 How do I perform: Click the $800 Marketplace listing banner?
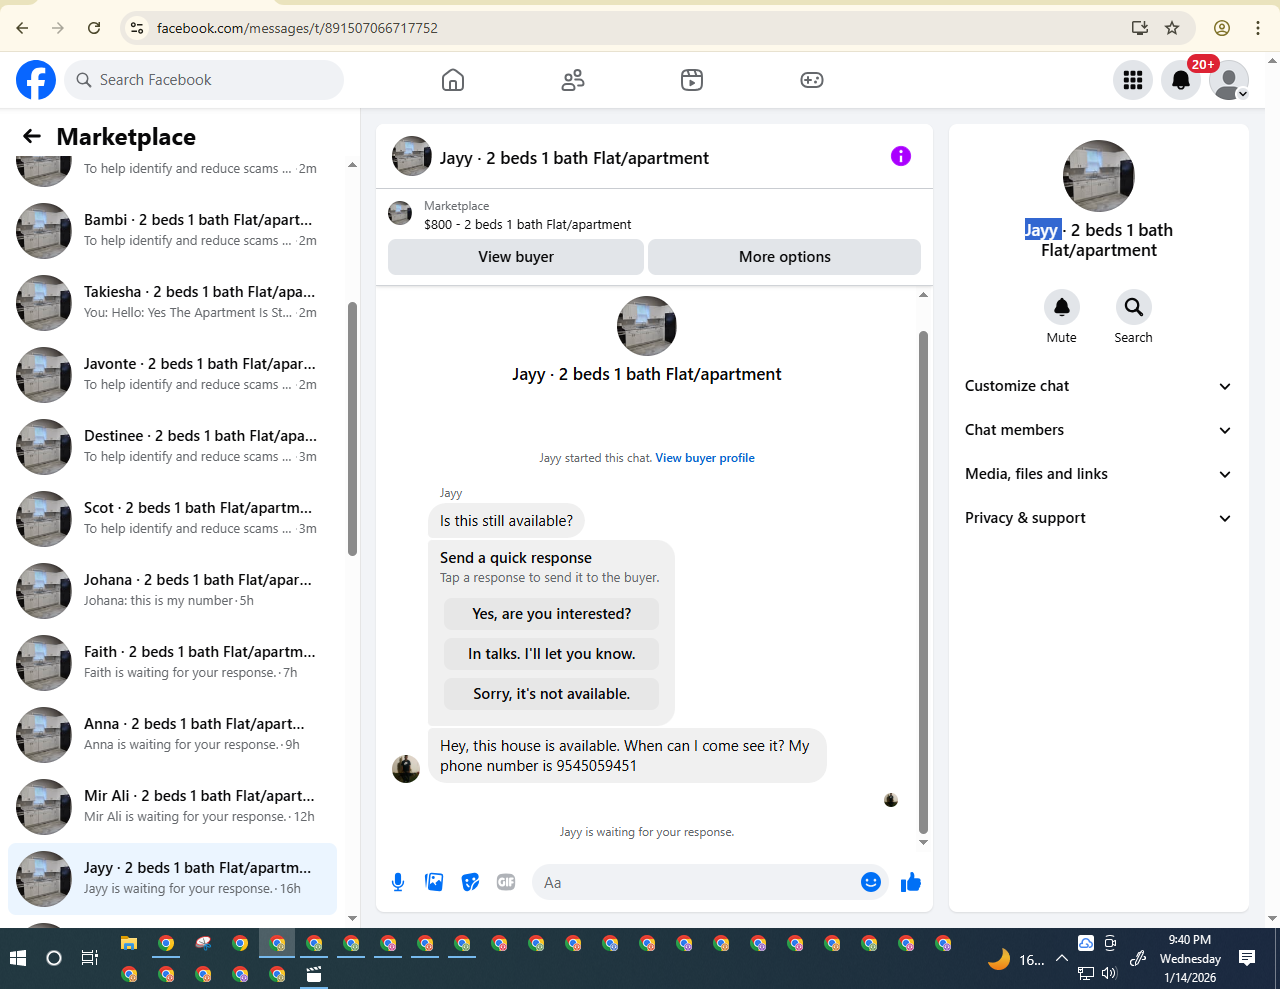pos(654,214)
